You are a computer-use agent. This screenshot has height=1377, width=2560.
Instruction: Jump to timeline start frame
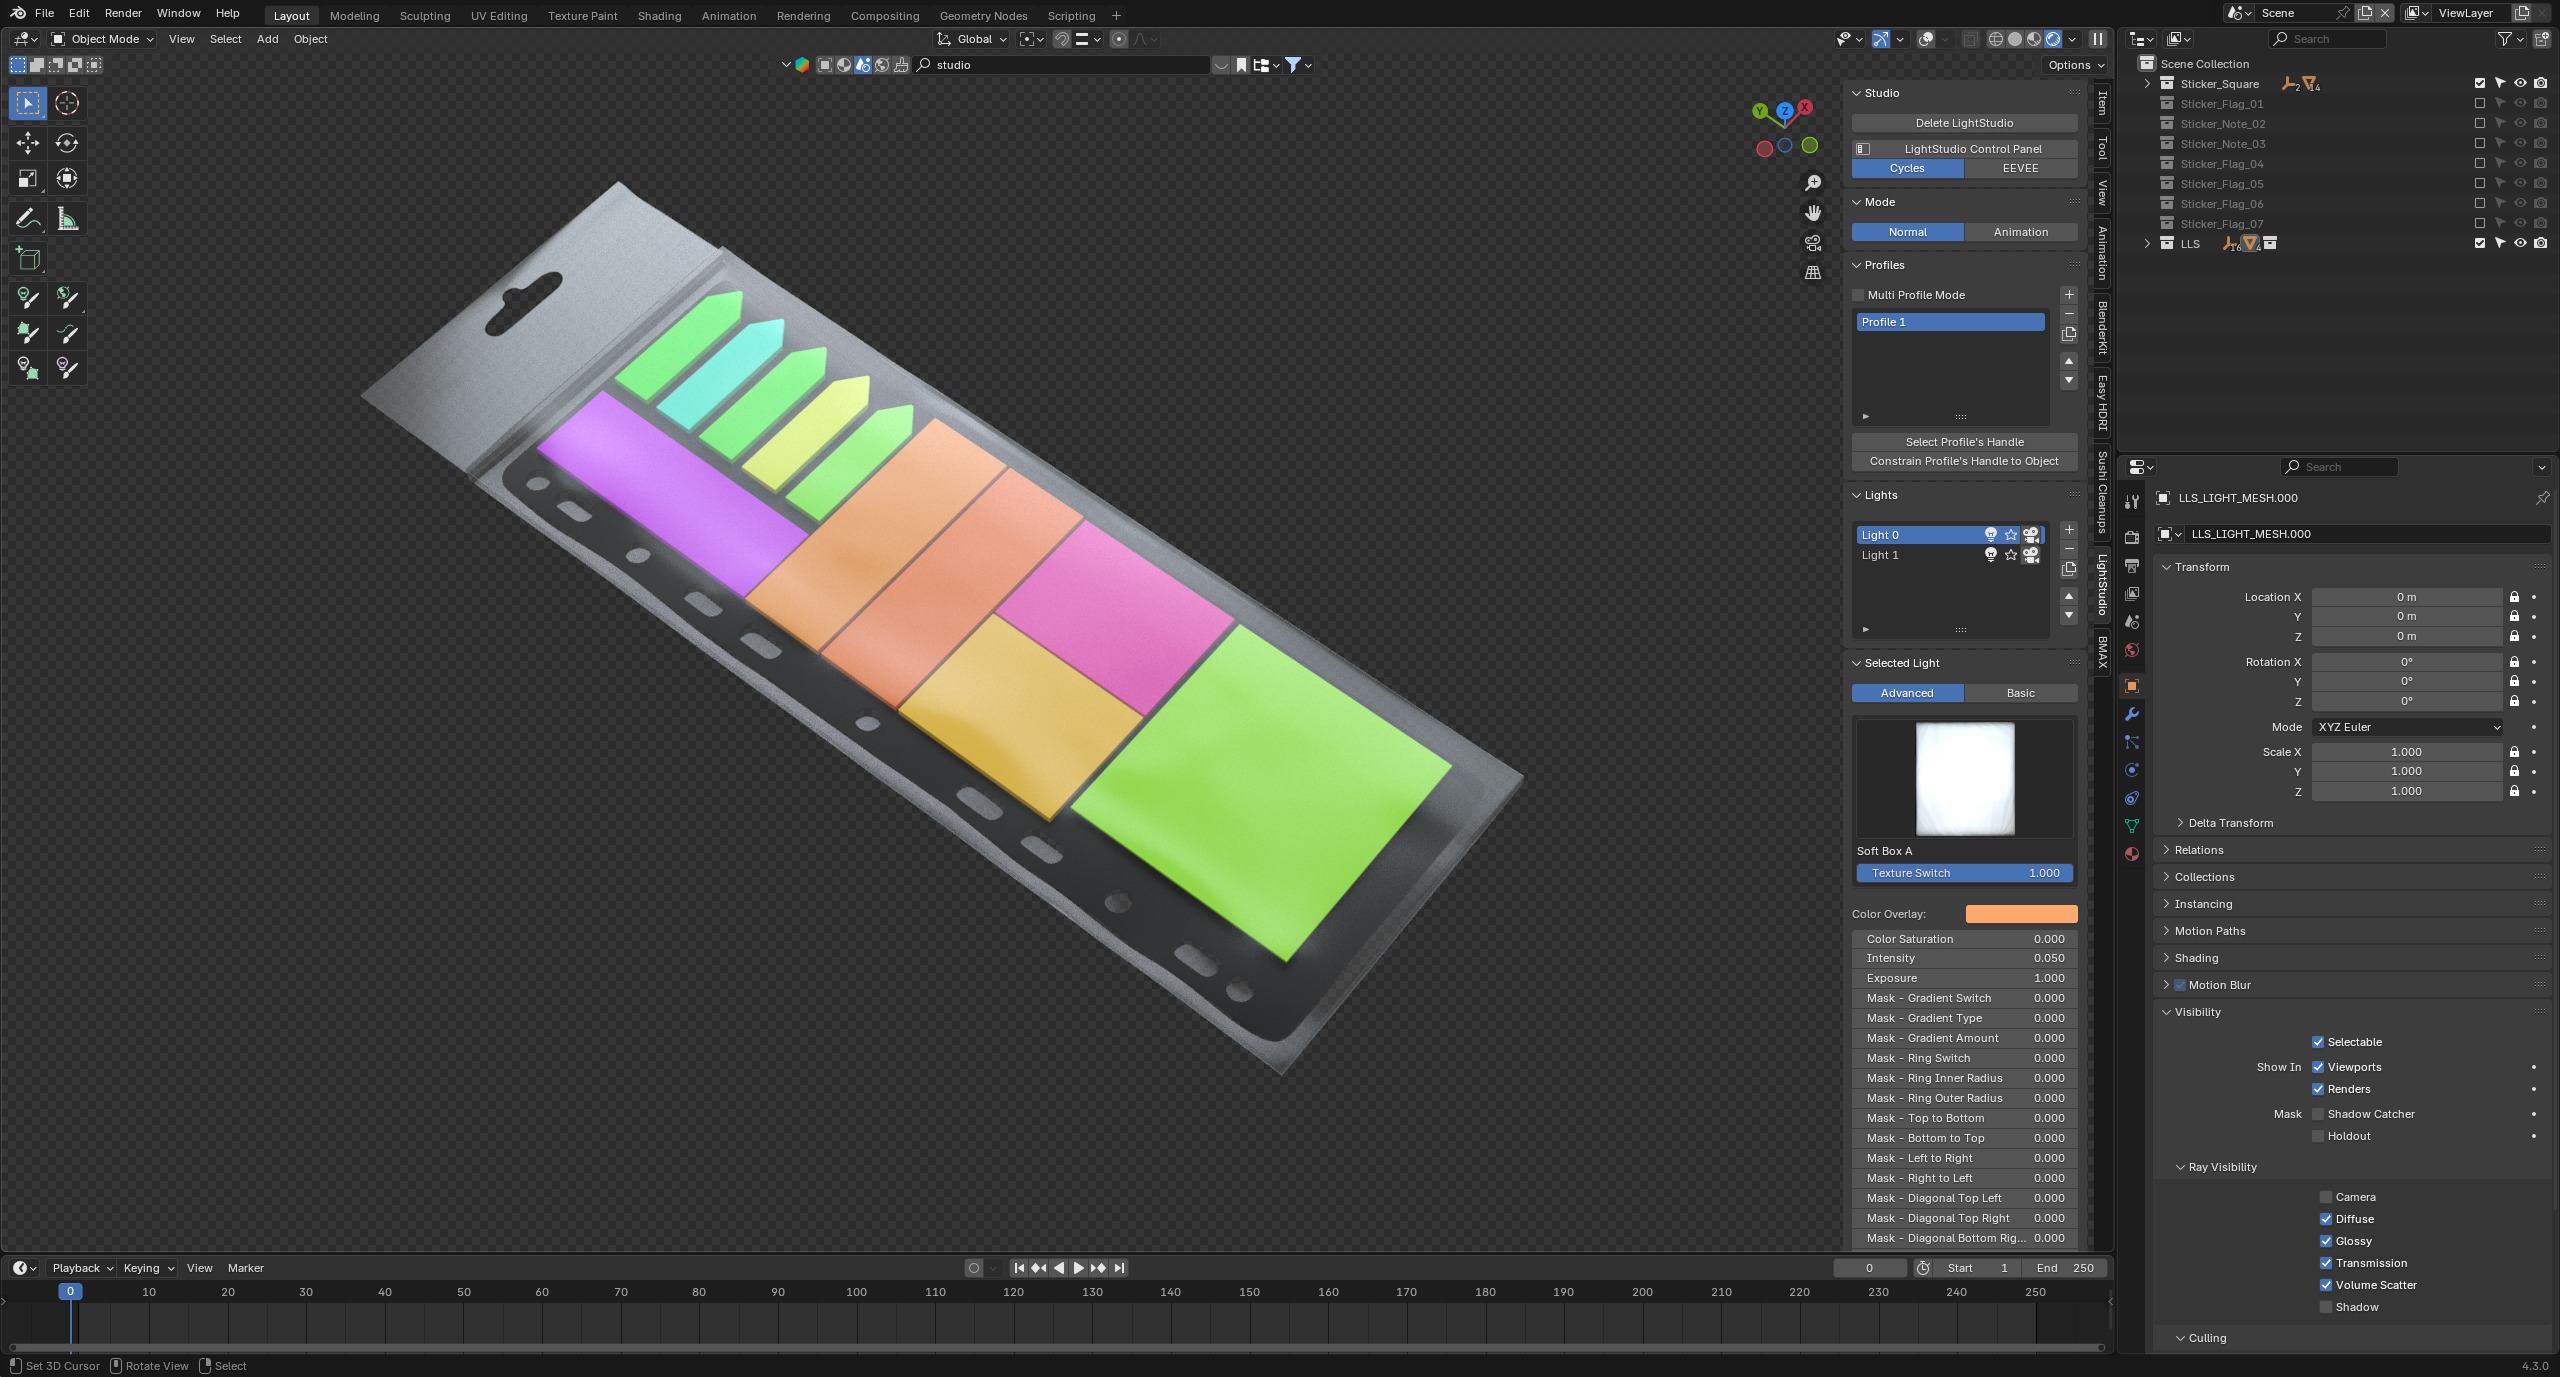(1019, 1268)
